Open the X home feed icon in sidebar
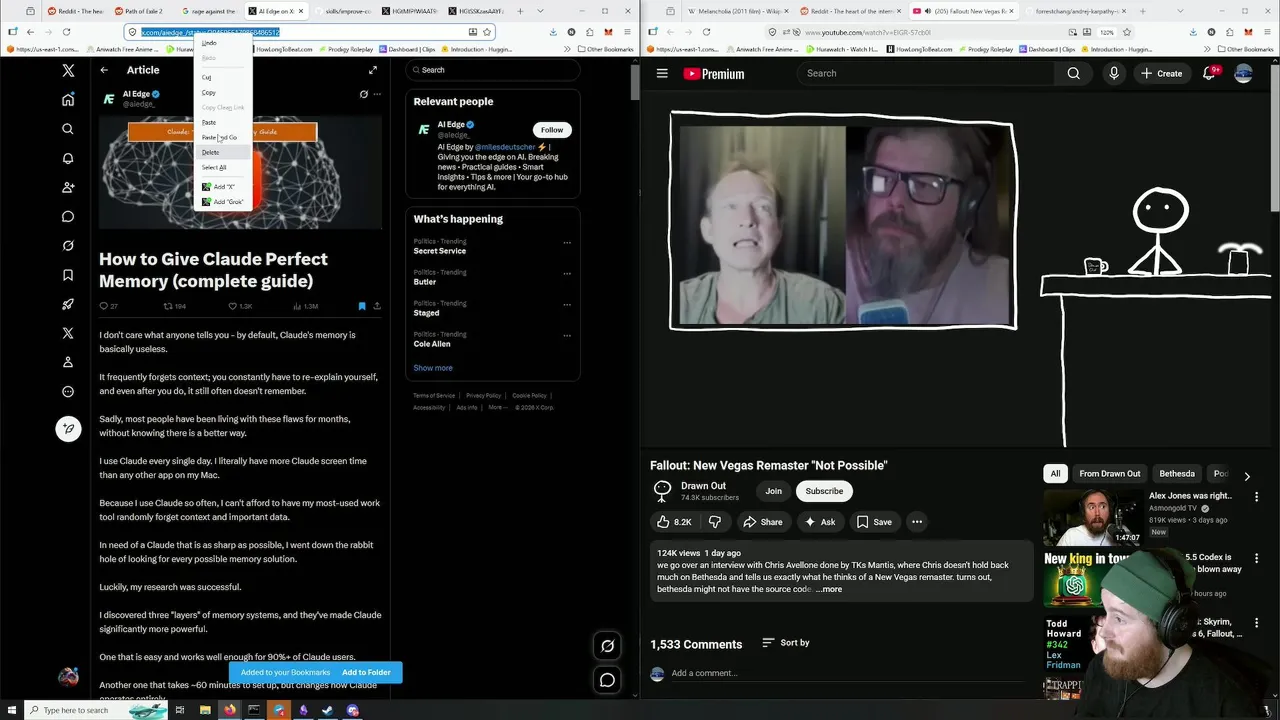1280x720 pixels. (x=68, y=100)
